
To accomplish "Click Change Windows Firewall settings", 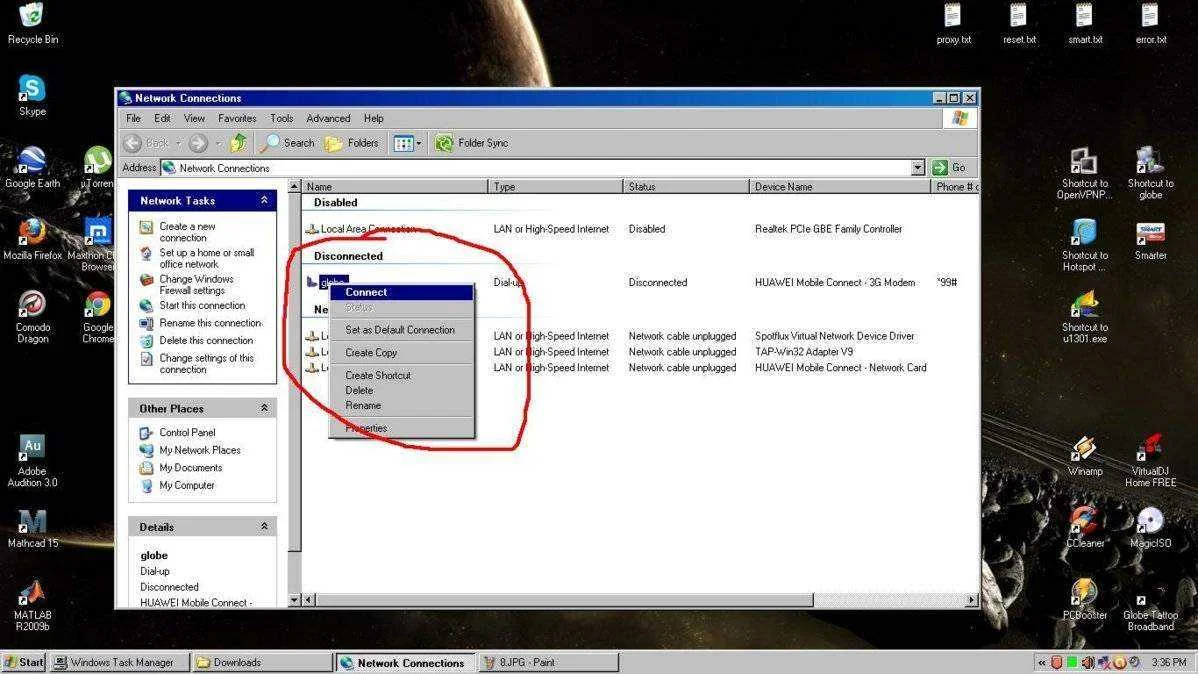I will 196,285.
